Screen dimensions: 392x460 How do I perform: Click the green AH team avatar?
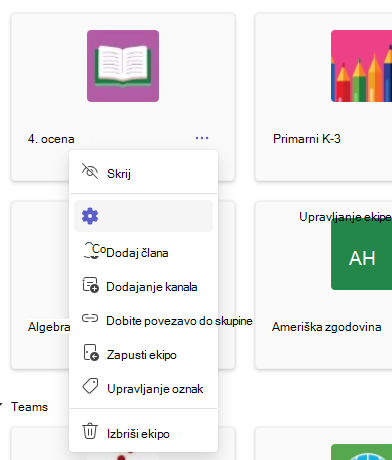(x=361, y=254)
